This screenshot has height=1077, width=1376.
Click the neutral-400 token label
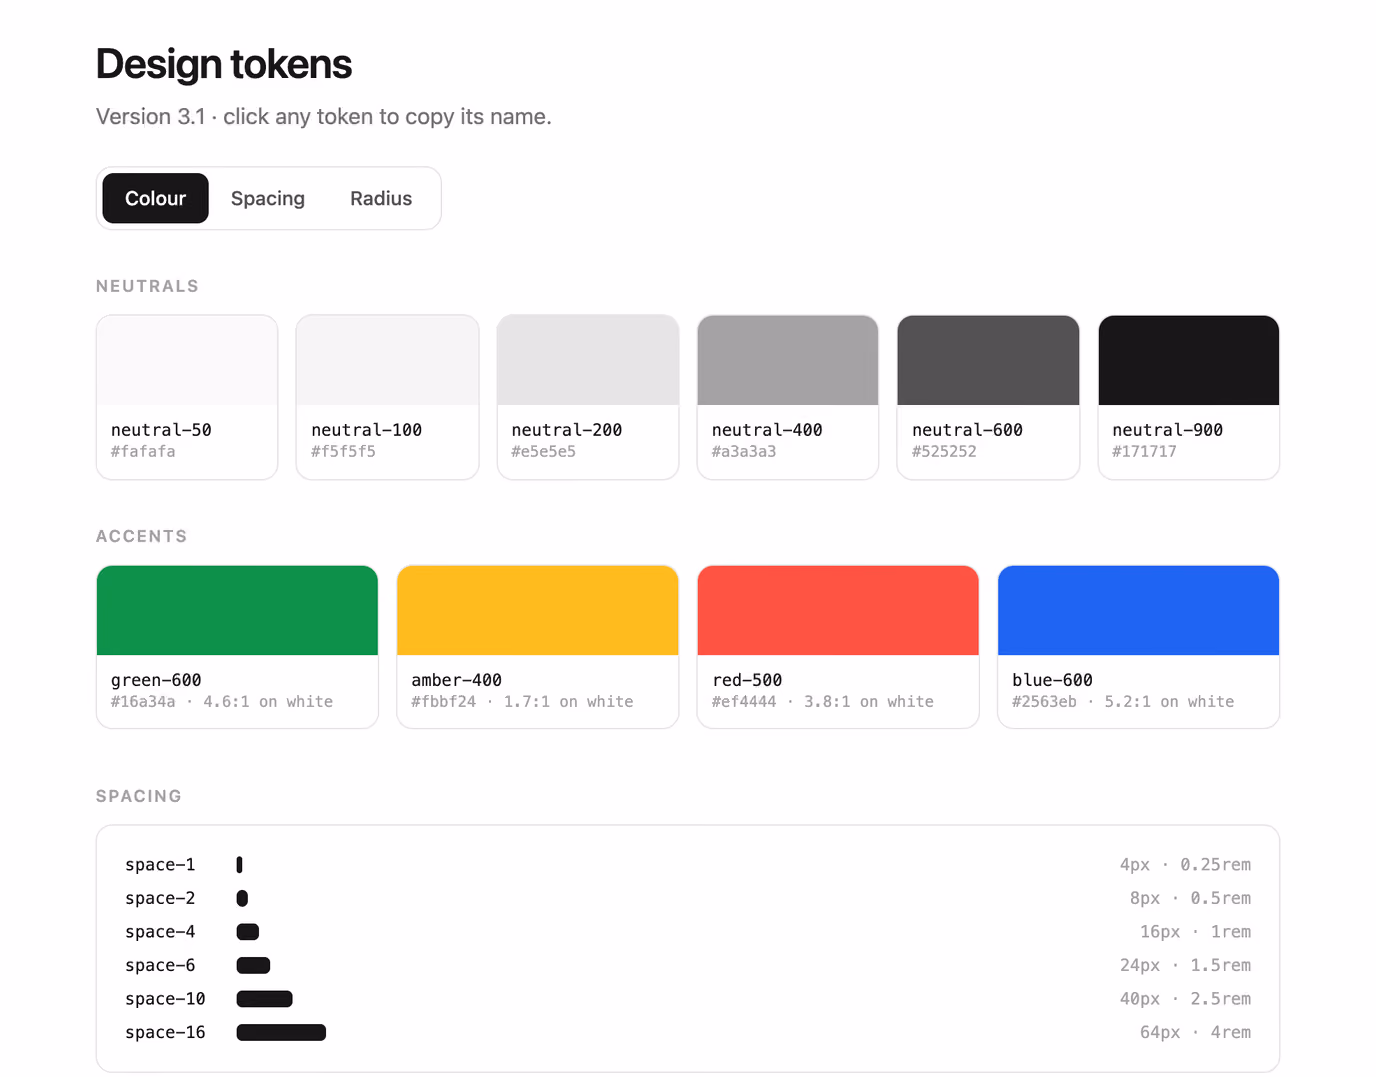pyautogui.click(x=767, y=430)
